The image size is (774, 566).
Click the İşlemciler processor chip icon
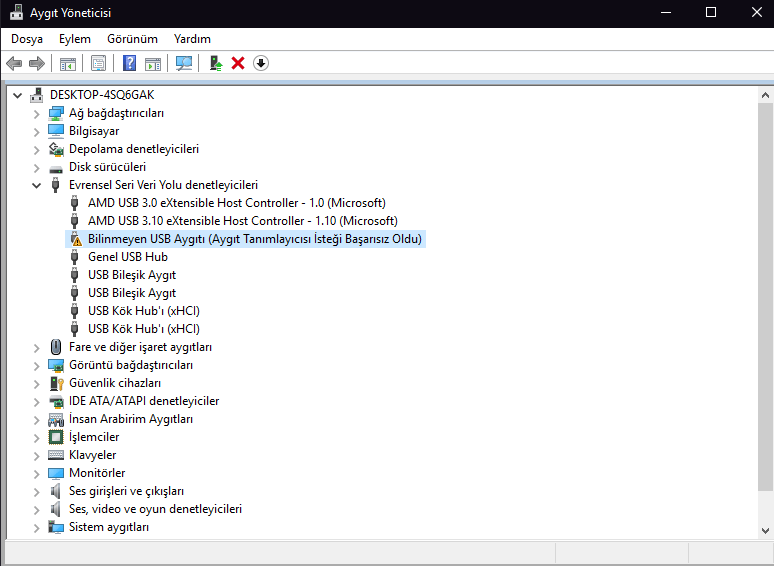click(x=56, y=437)
